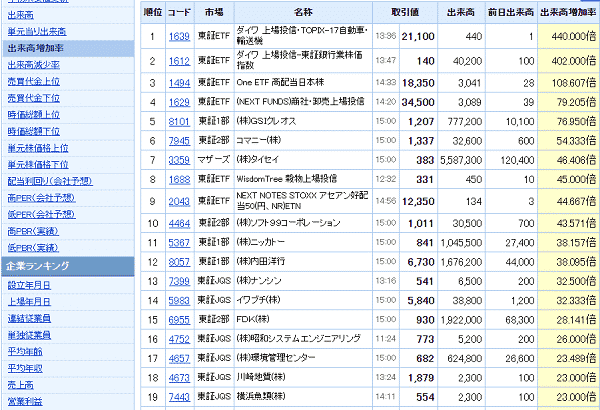
Task: Click the 前日出来高 column header
Action: click(511, 12)
